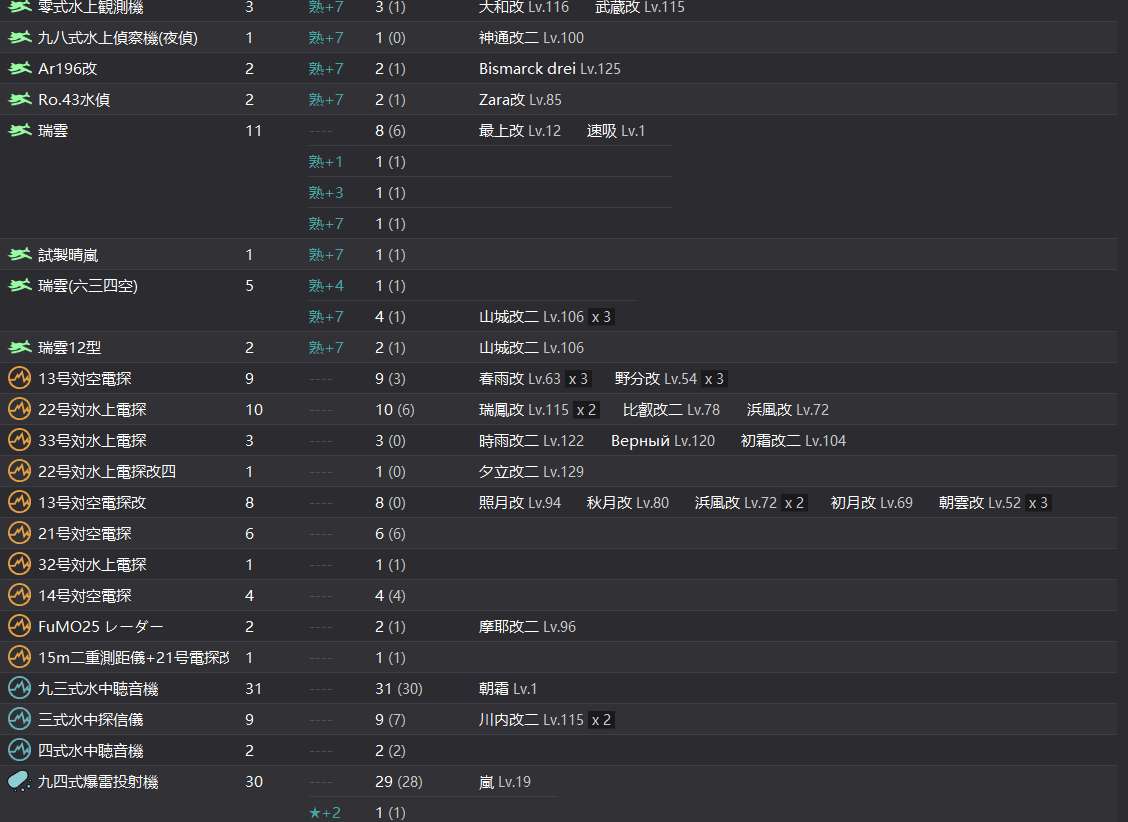Click ship 野分改 Lv.54

click(x=656, y=378)
